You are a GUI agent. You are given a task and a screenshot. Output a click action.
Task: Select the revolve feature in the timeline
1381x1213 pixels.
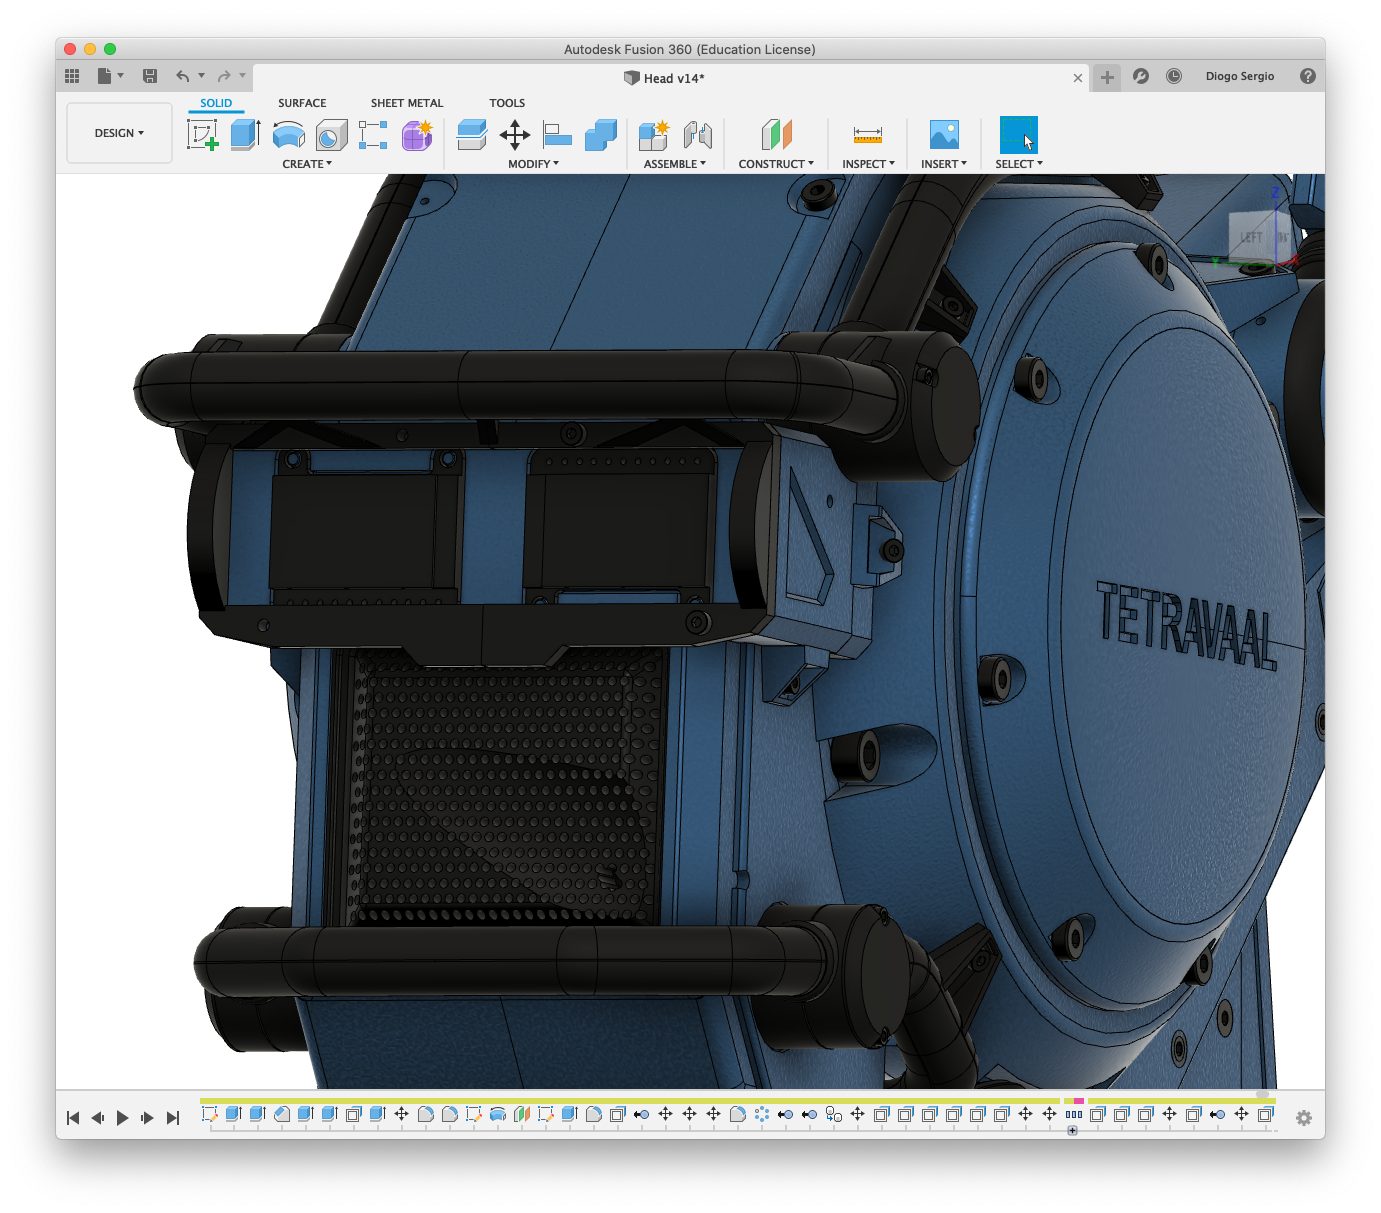tap(498, 1114)
